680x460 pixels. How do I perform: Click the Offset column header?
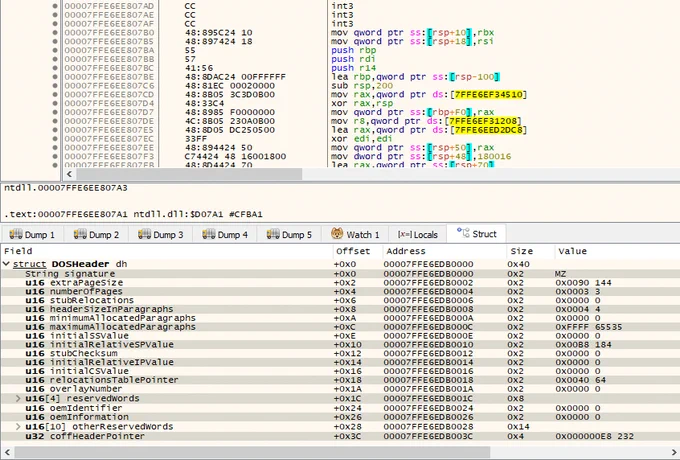[353, 251]
